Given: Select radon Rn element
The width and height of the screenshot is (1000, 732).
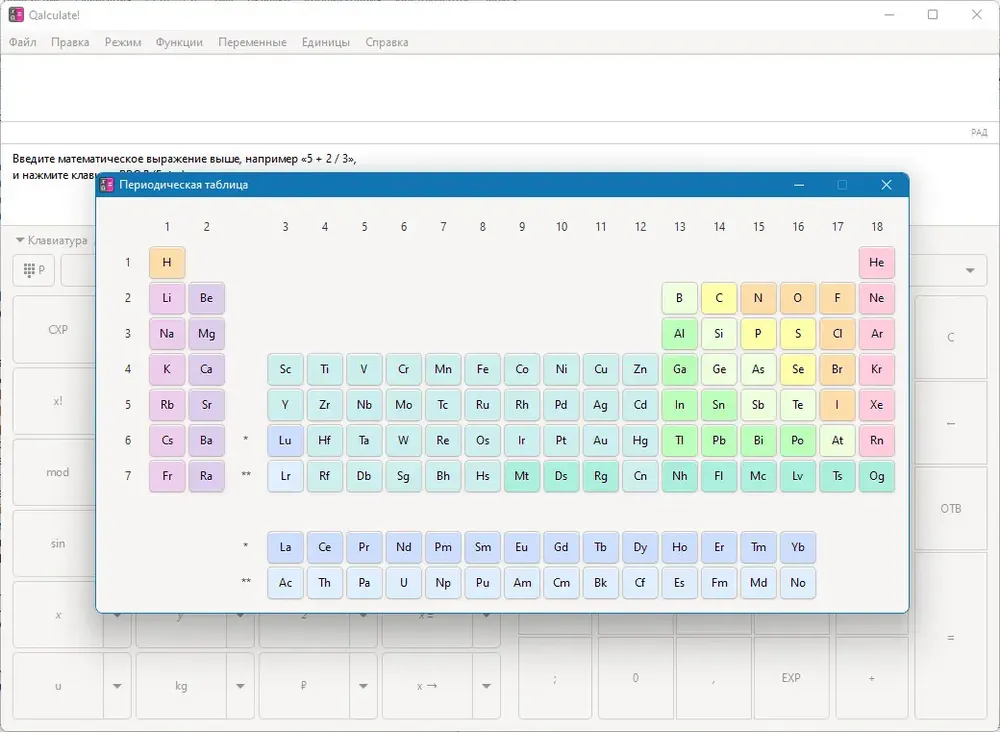Looking at the screenshot, I should [x=877, y=441].
